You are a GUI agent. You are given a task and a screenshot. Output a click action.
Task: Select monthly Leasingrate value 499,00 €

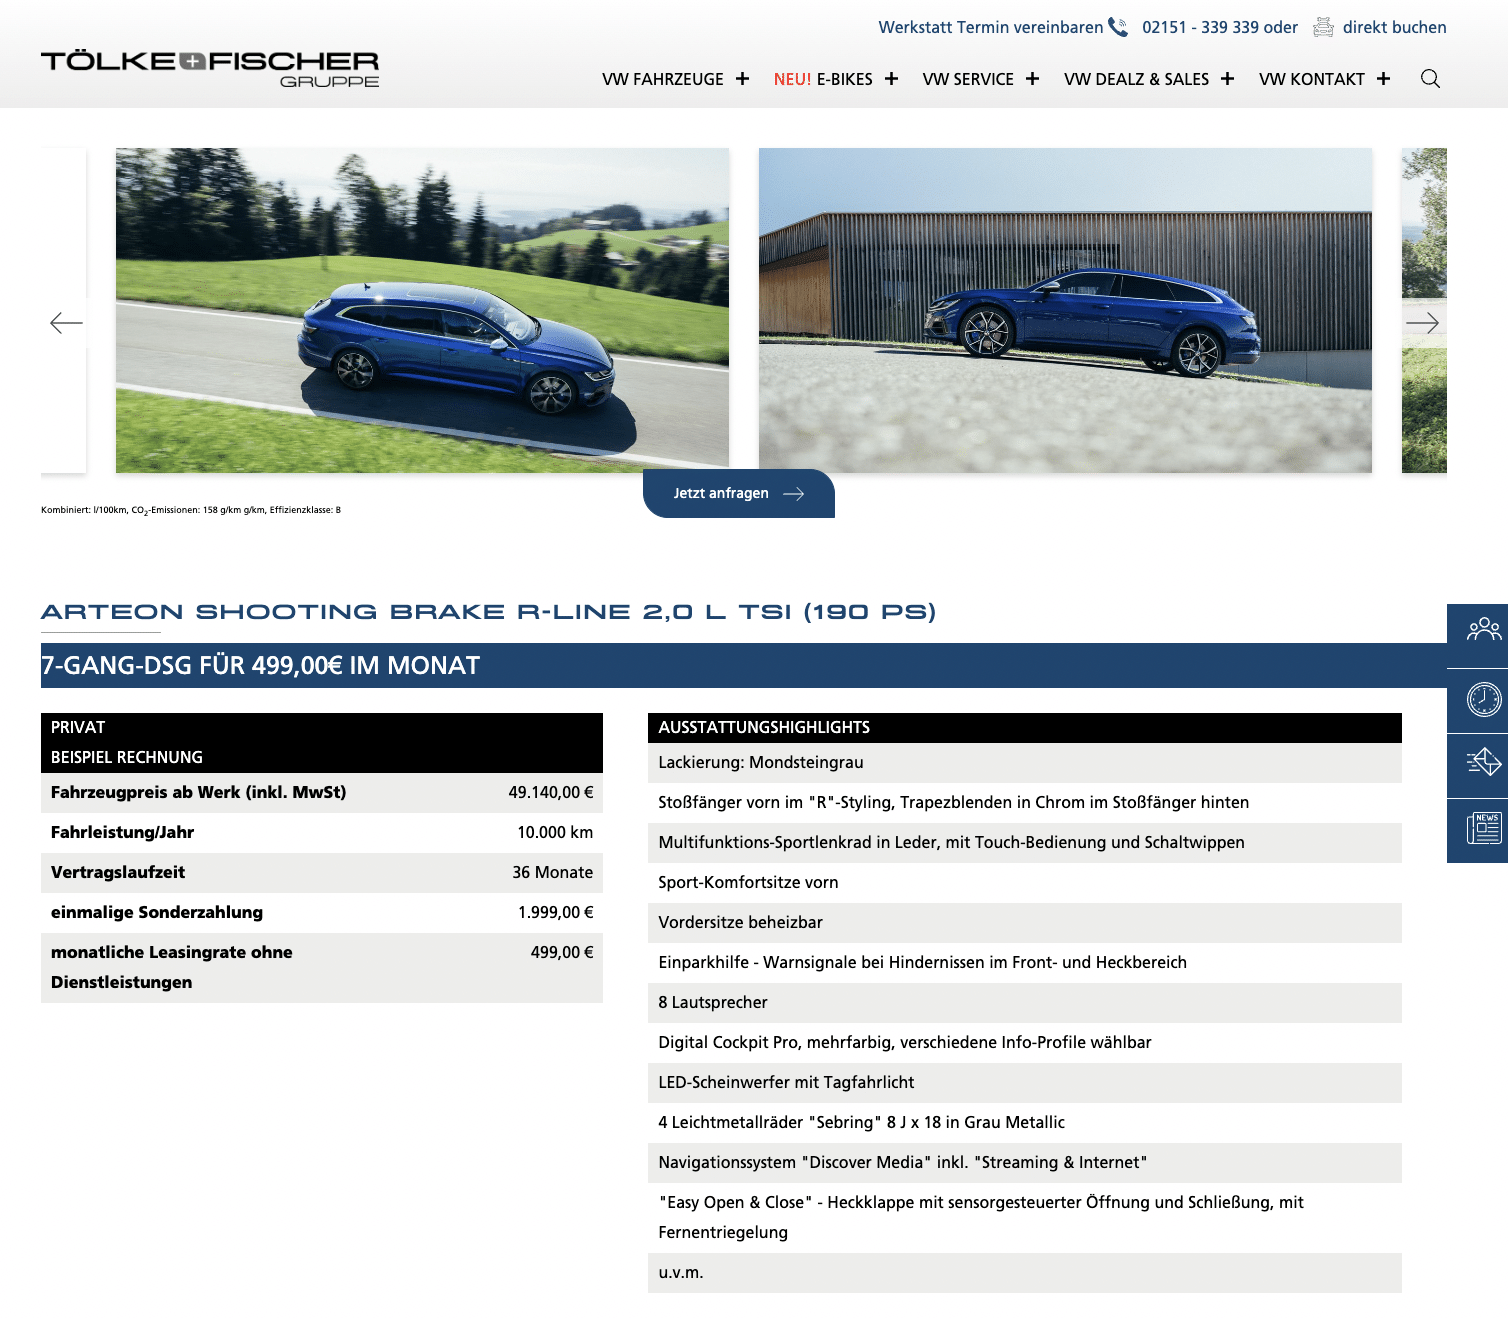click(561, 952)
